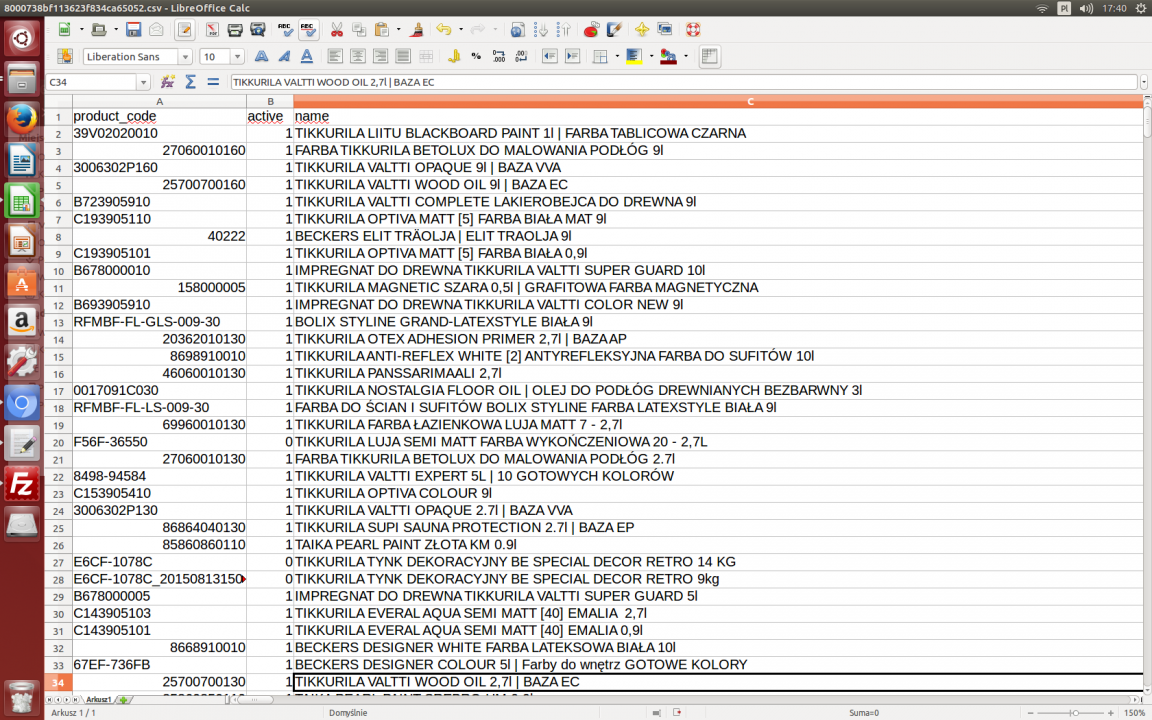1152x720 pixels.
Task: Launch the Function Wizard
Action: [x=168, y=82]
